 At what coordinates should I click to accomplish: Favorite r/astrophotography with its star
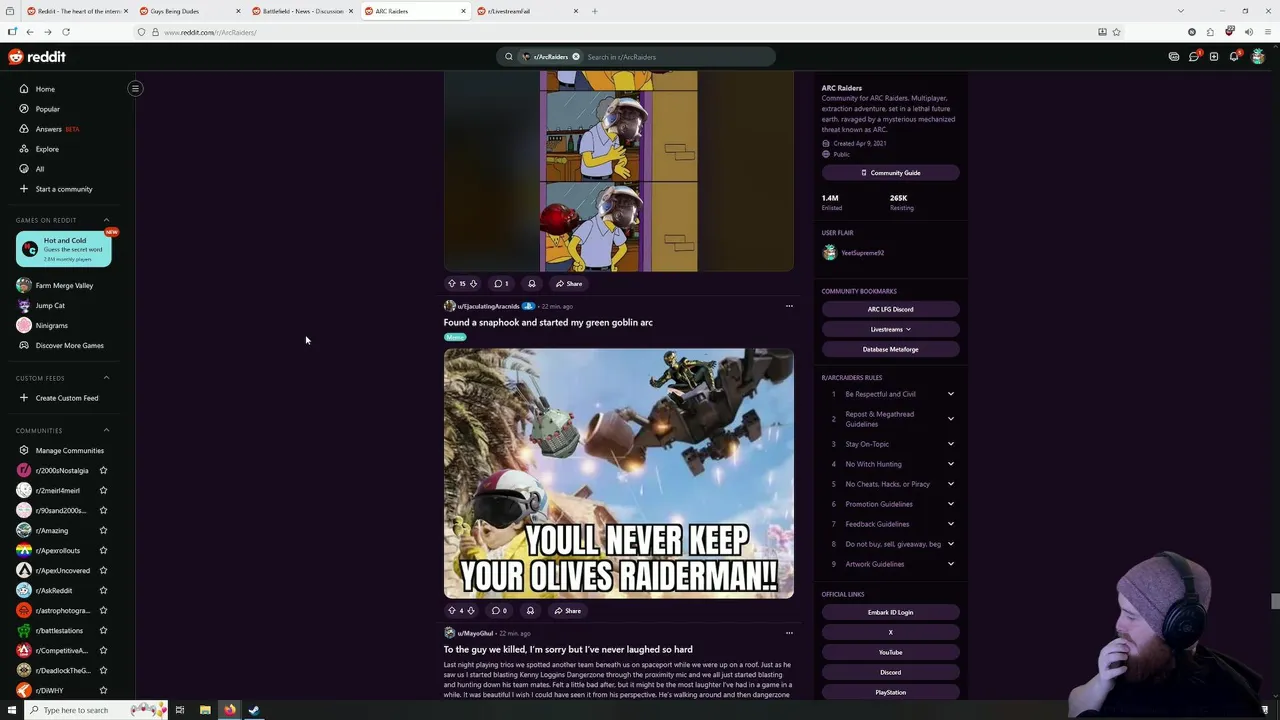pos(103,610)
